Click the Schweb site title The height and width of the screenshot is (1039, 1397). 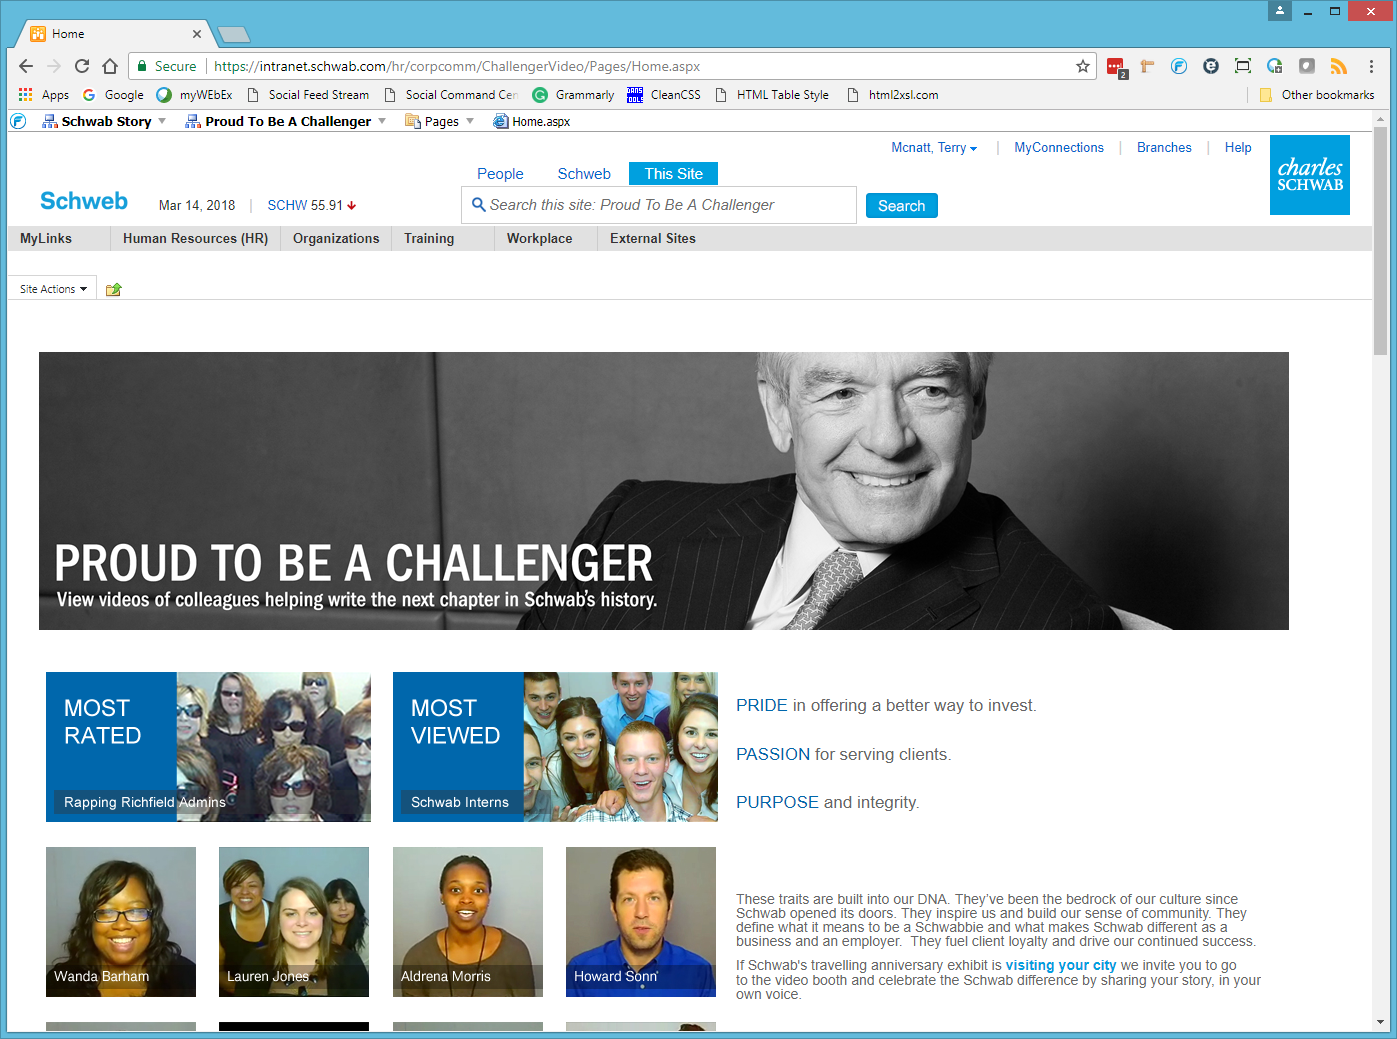click(84, 201)
